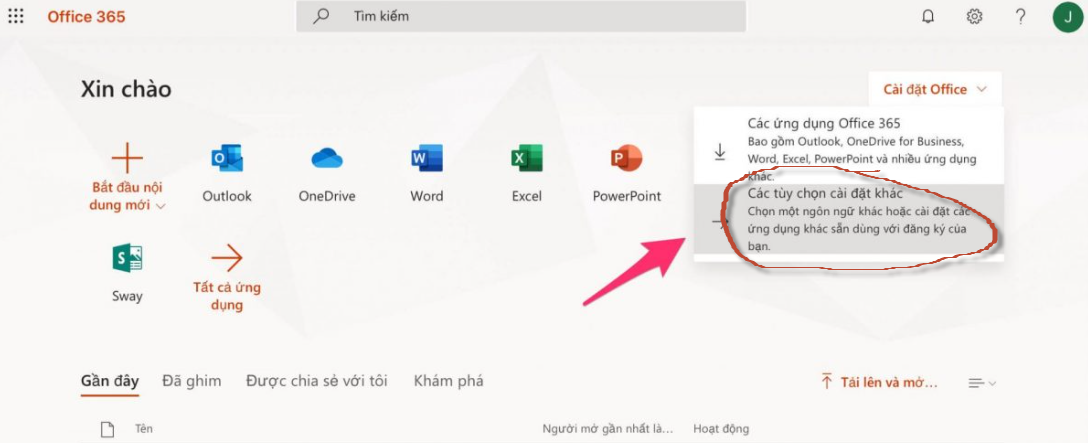1088x443 pixels.
Task: Select Các tùy chọn cài đặt khác
Action: tap(848, 219)
